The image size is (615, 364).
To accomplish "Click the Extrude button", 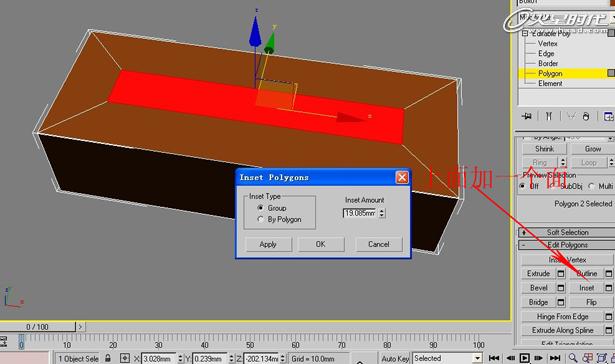I will 539,274.
